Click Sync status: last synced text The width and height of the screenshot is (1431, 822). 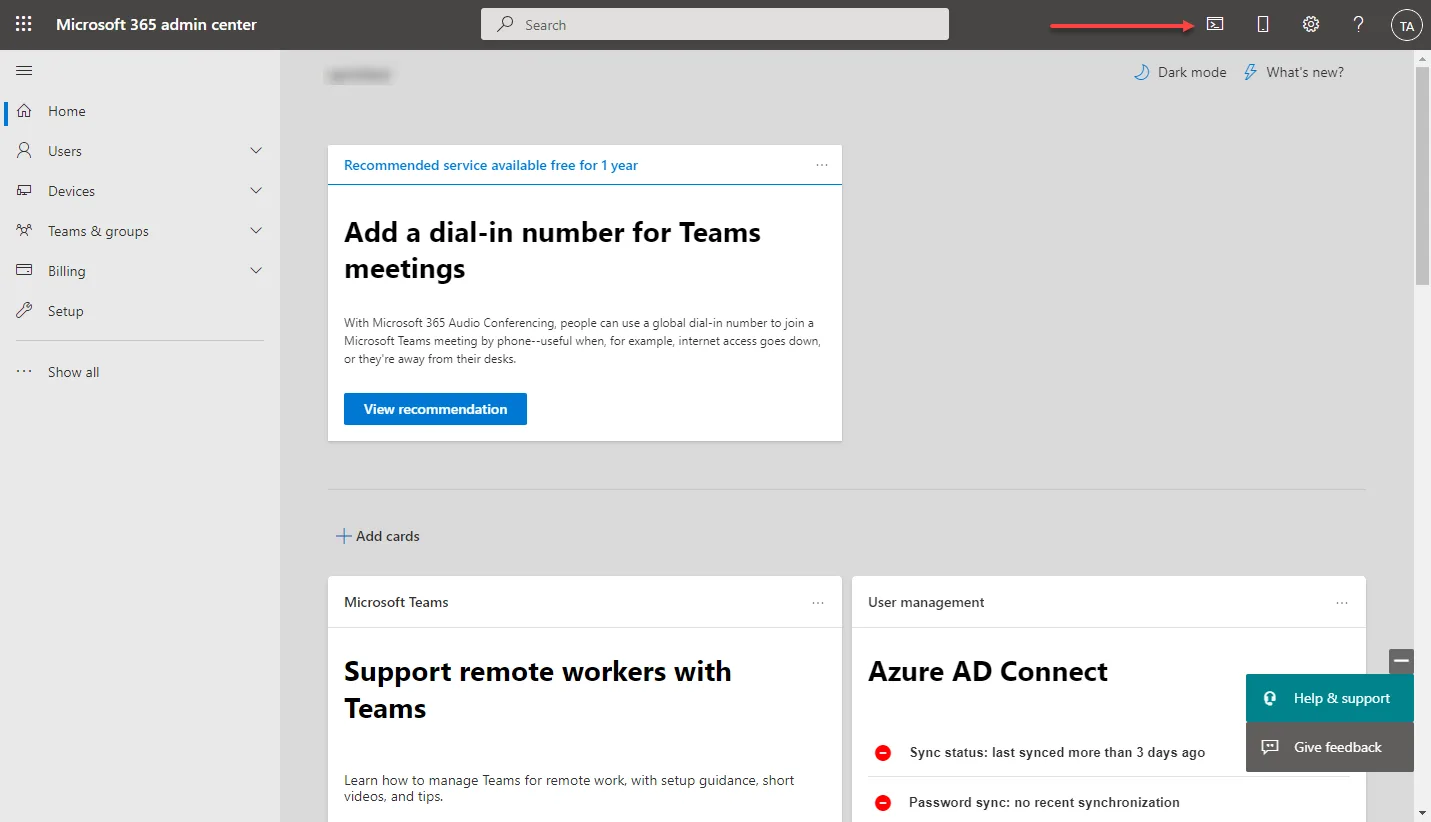pos(1057,753)
